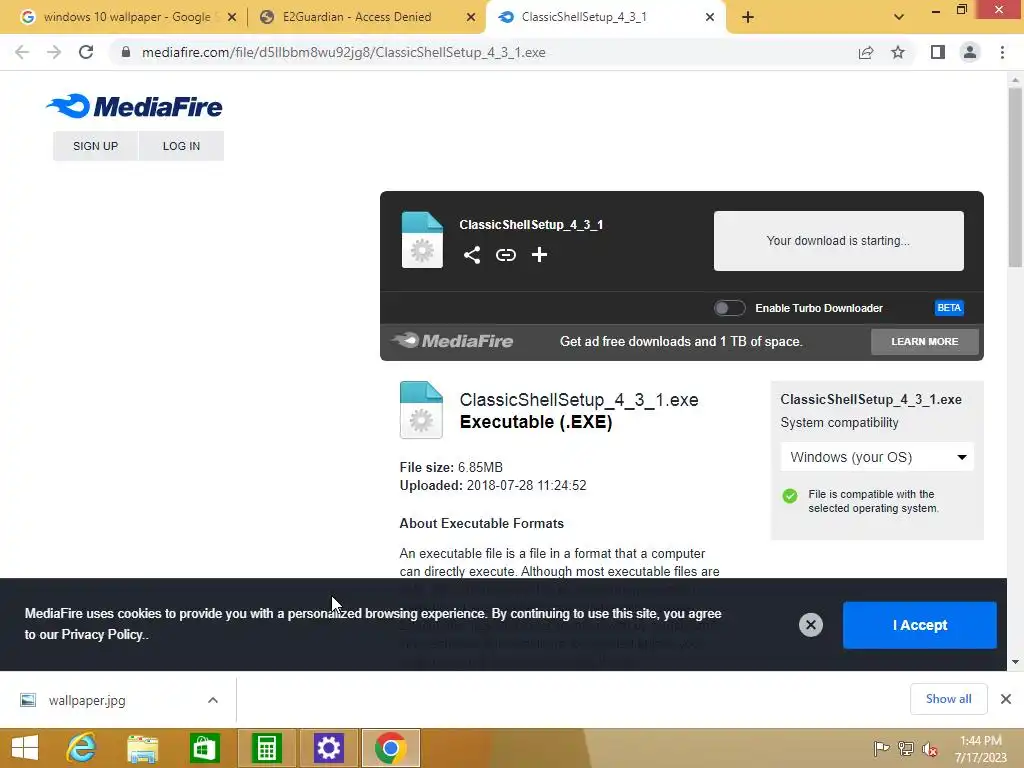Click the Uploaded: 2018-07-28 11:24:52 text
The width and height of the screenshot is (1024, 768).
tap(493, 485)
